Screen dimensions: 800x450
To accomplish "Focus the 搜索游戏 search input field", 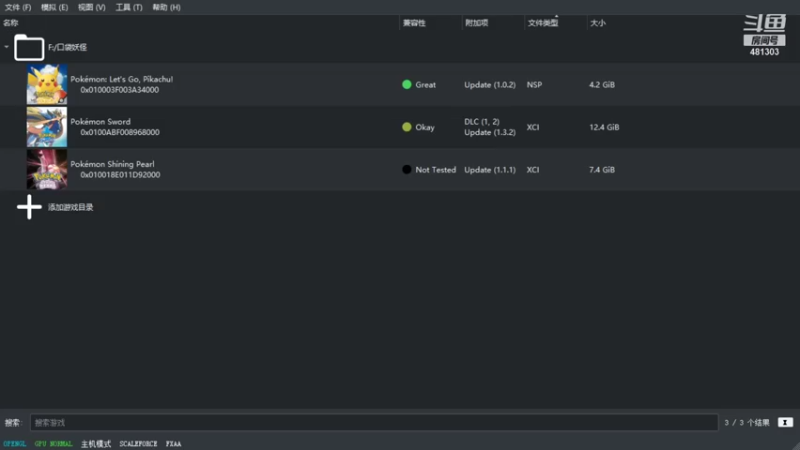I will click(x=374, y=422).
